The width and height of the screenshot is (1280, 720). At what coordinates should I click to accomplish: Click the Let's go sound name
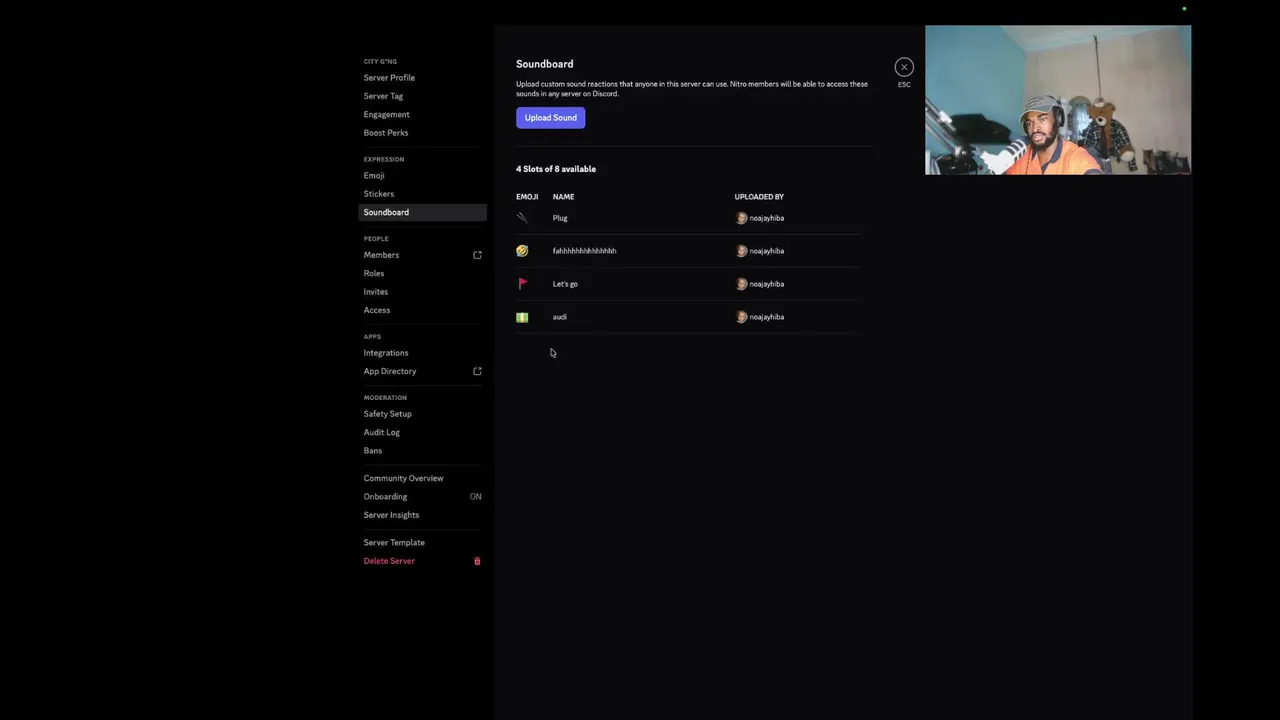pos(565,284)
